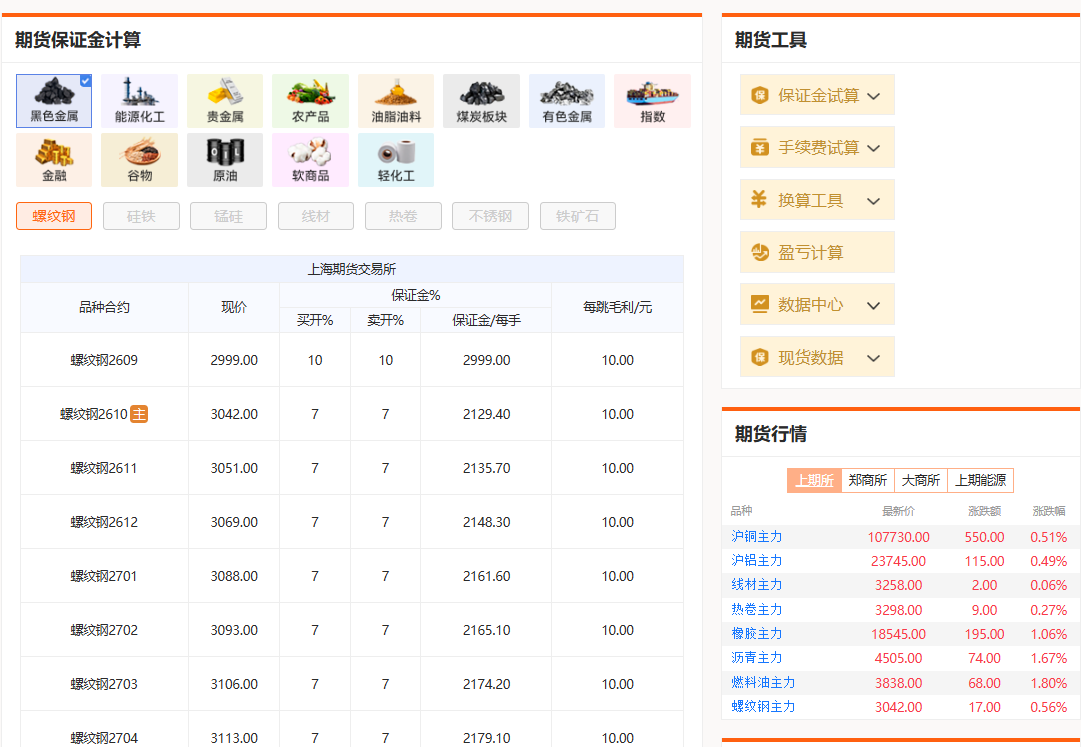Click the 数据中心 chart icon

click(760, 305)
